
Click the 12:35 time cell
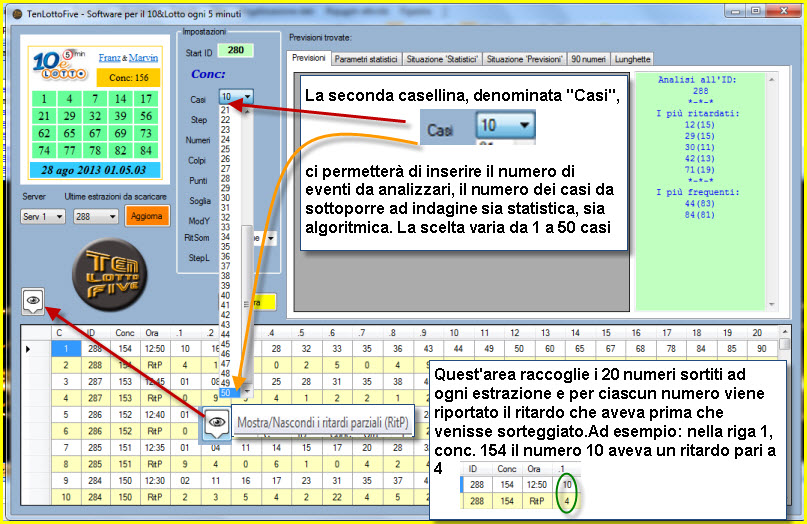click(155, 448)
